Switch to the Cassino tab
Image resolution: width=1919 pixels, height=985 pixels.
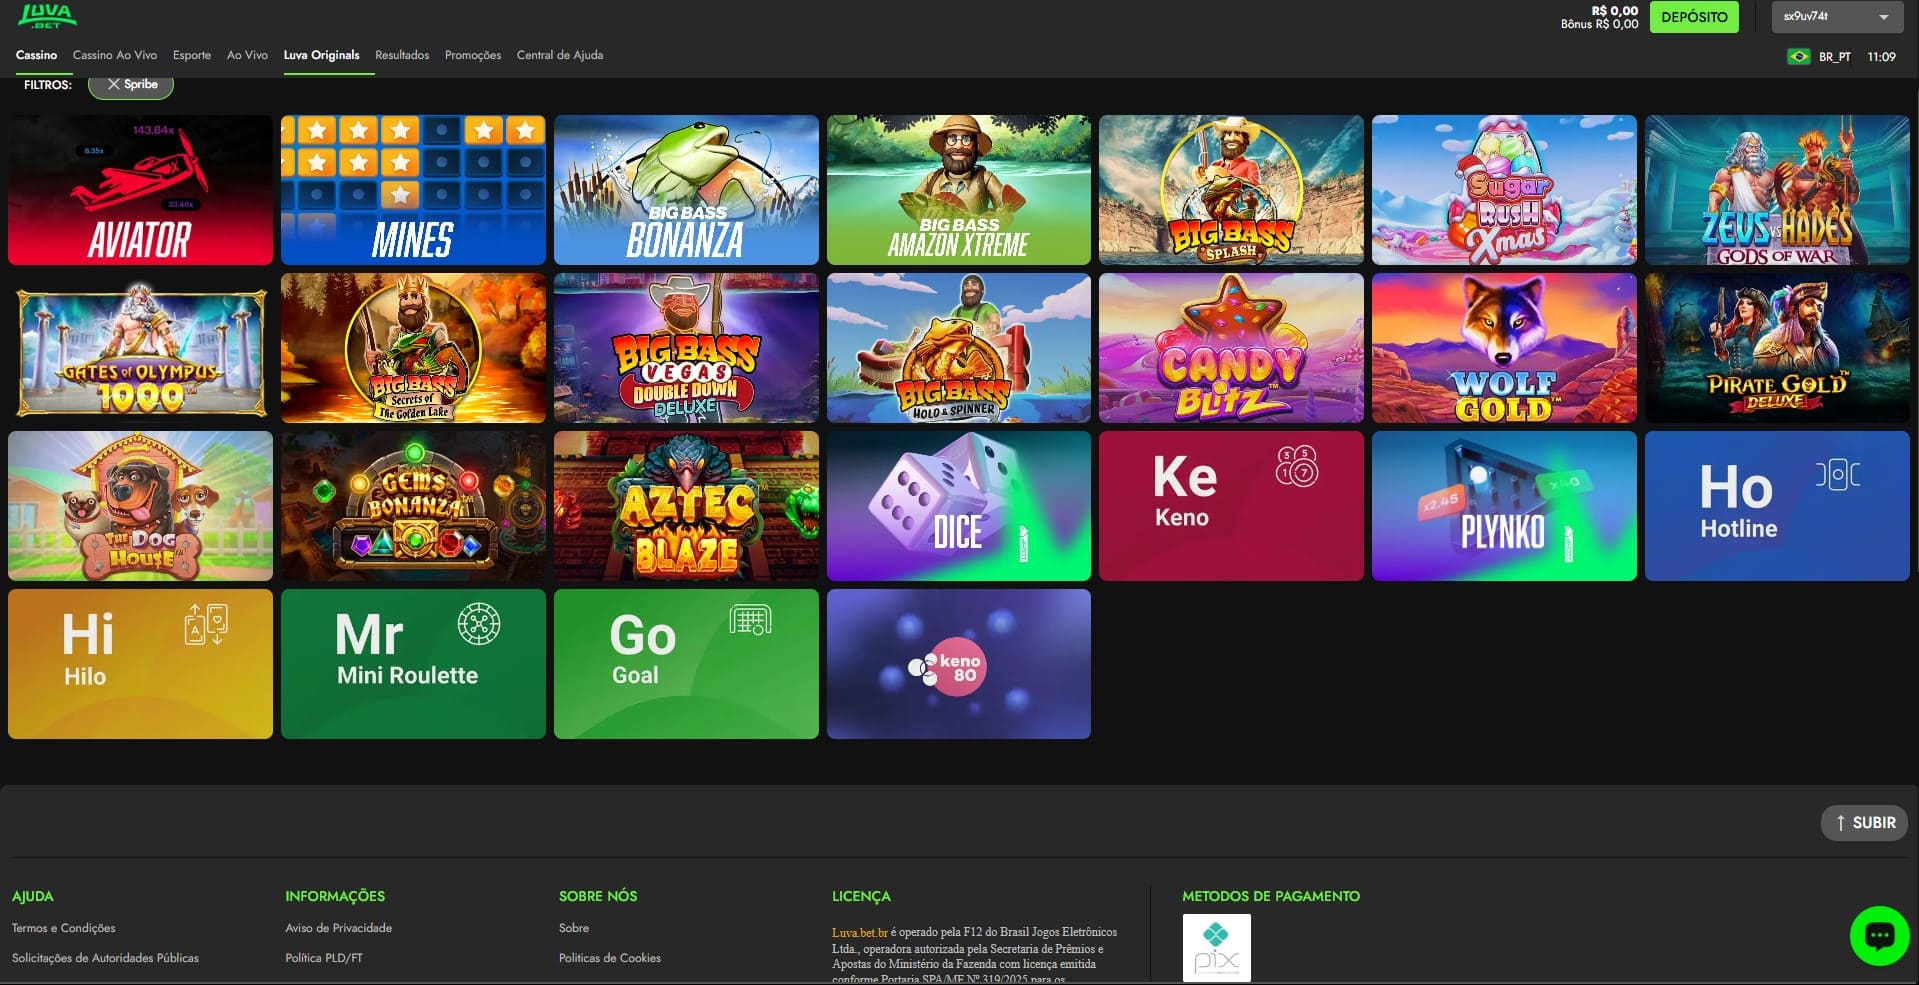coord(36,55)
